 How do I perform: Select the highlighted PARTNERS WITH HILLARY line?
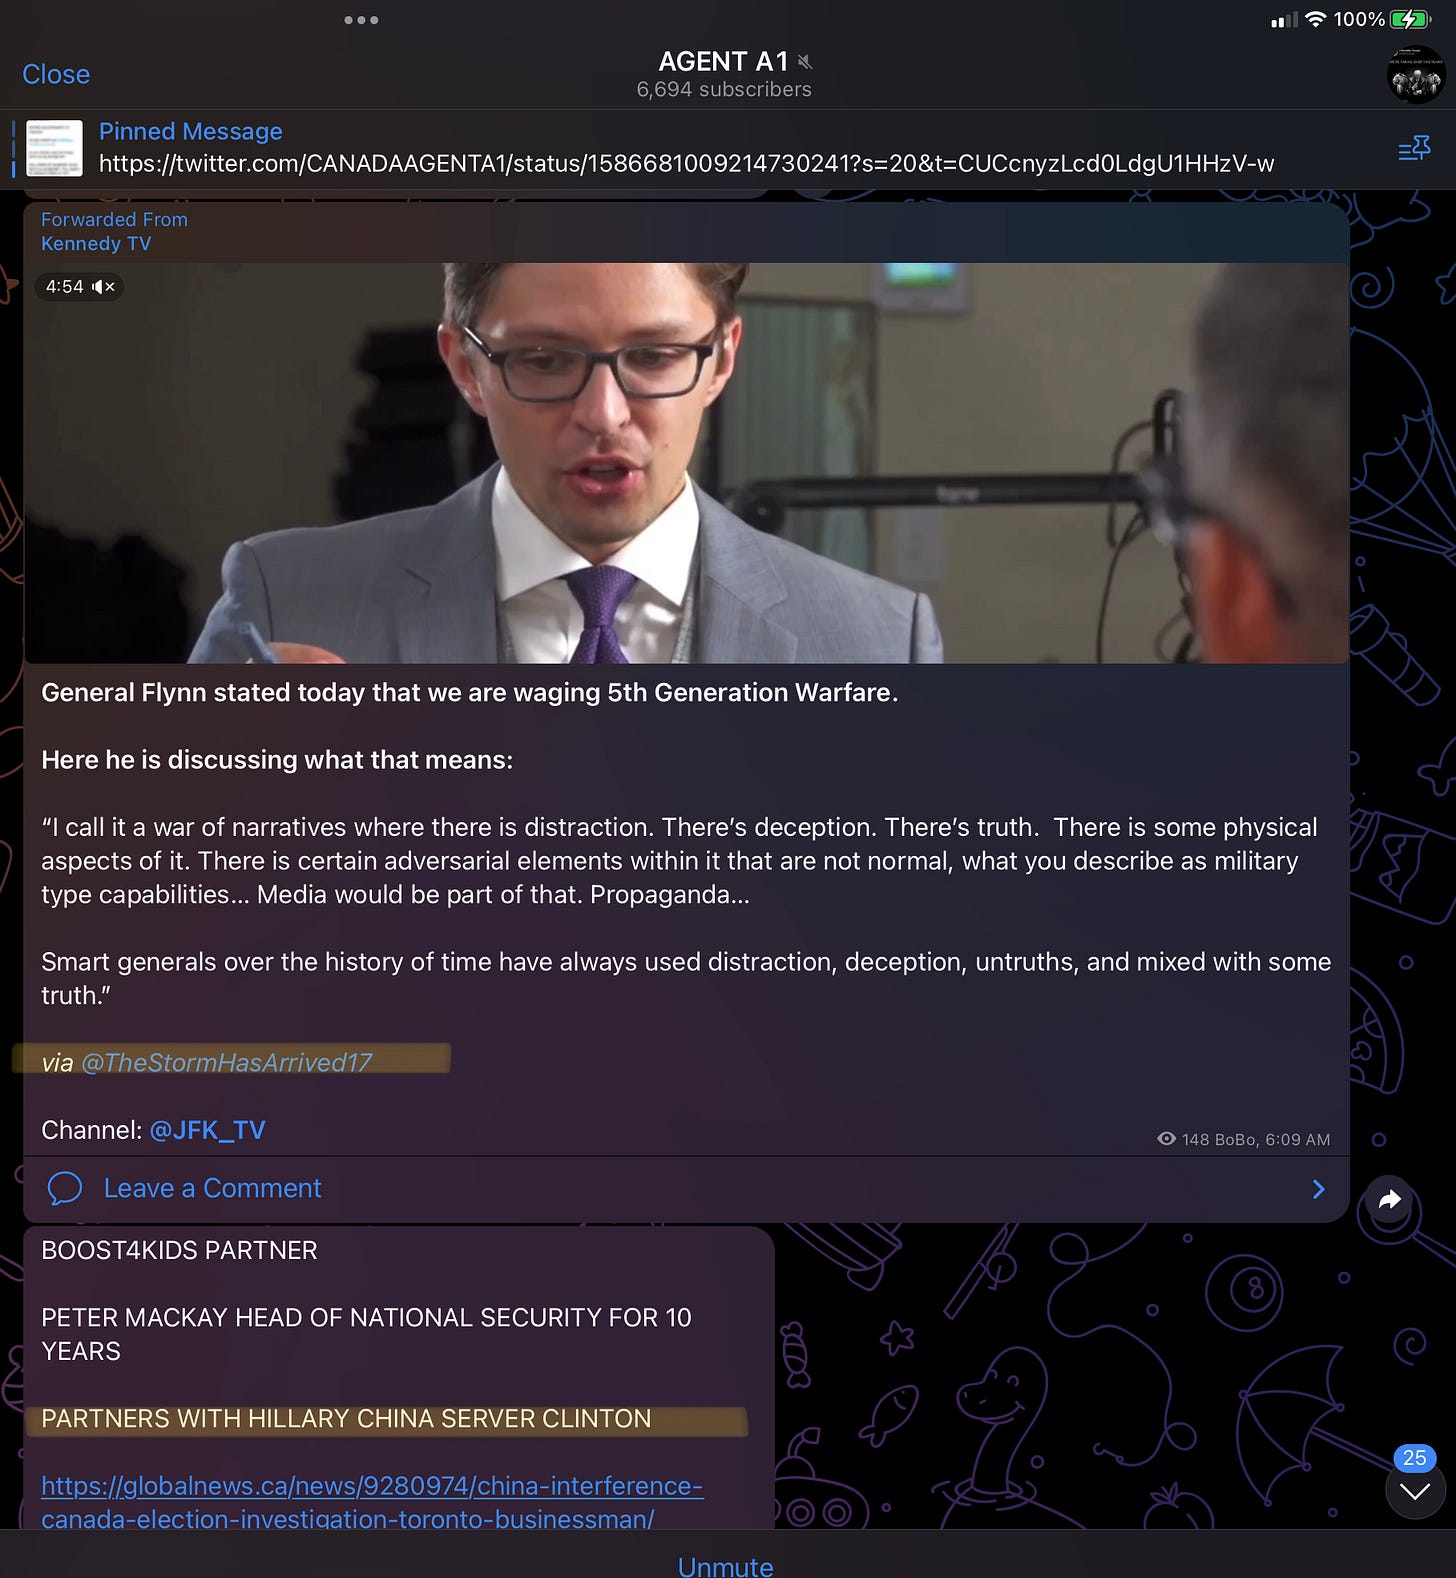346,1418
